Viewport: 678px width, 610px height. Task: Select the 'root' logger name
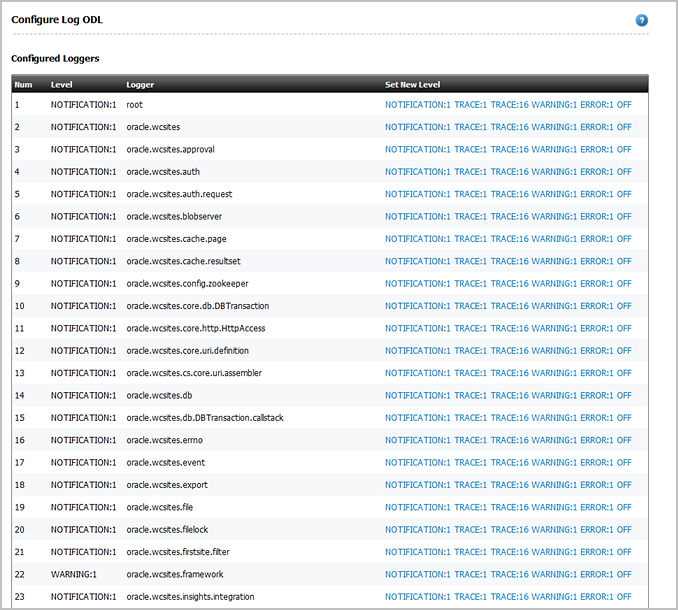(x=134, y=105)
